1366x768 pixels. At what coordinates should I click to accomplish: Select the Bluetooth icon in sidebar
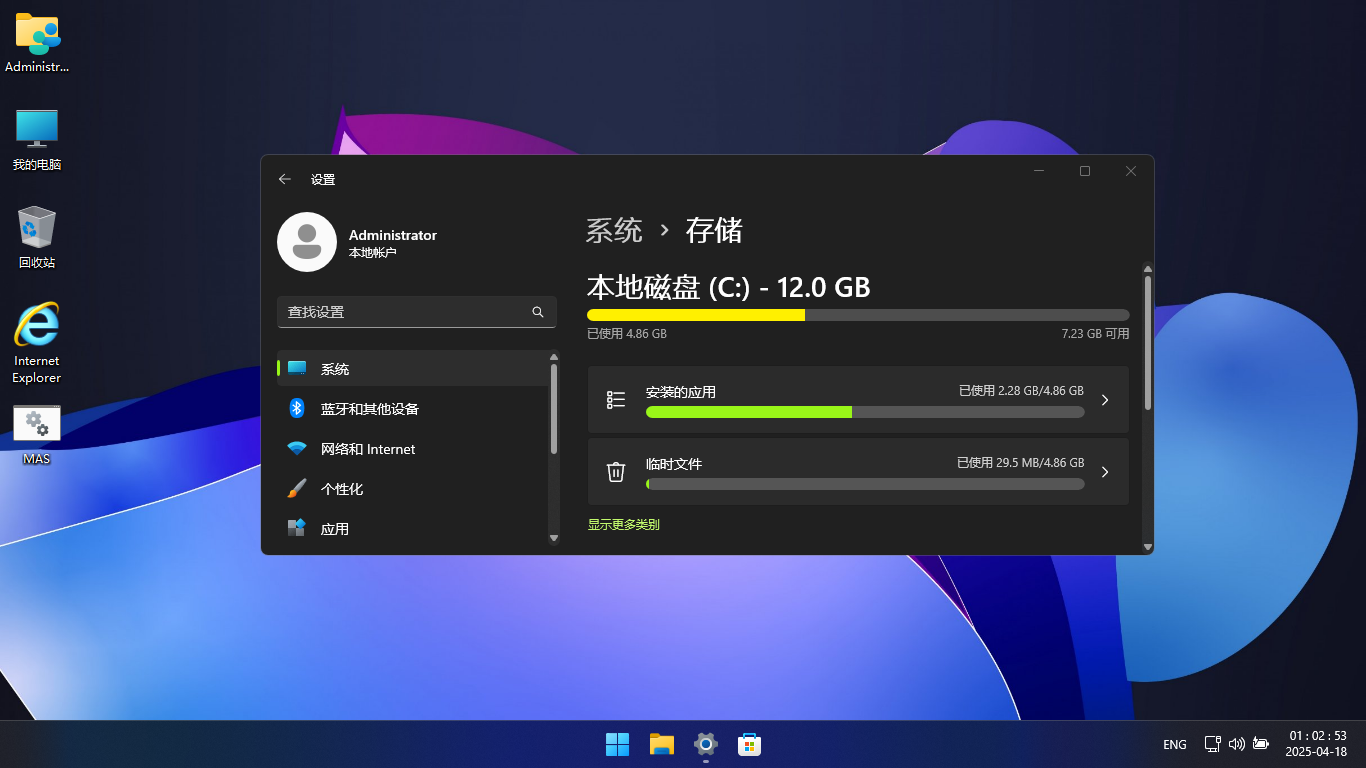coord(297,408)
